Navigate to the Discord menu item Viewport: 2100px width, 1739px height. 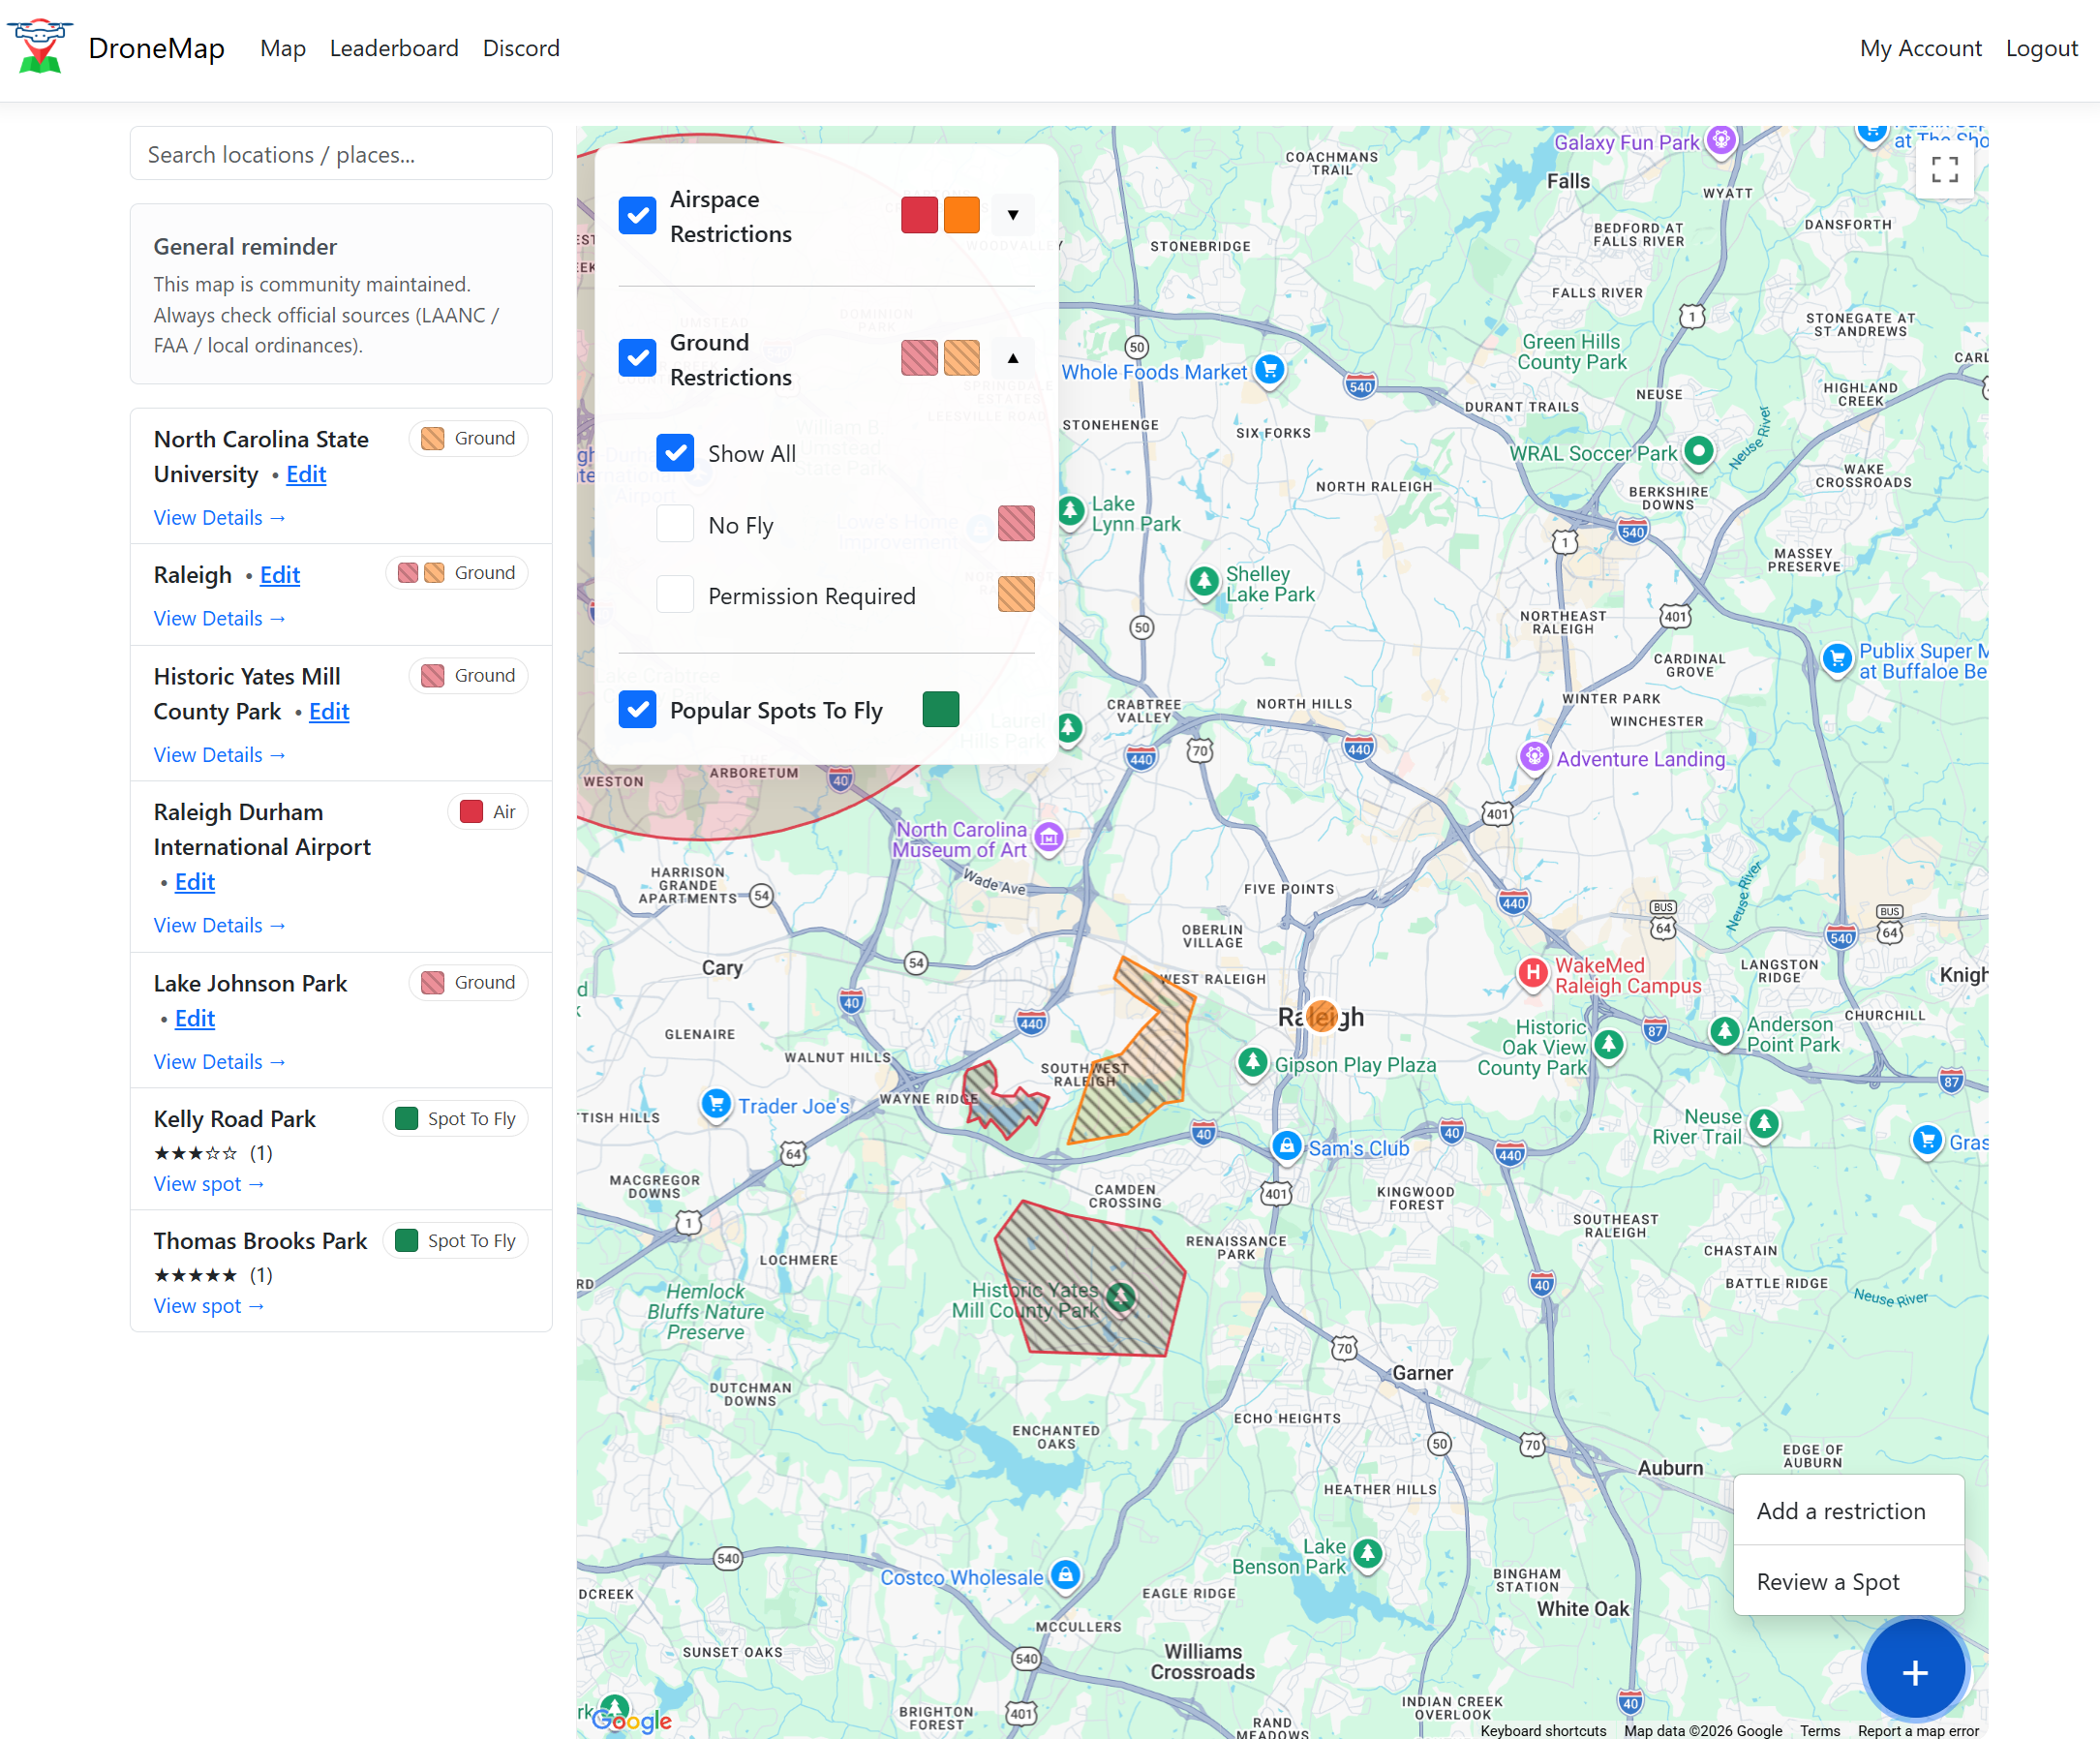pos(521,48)
